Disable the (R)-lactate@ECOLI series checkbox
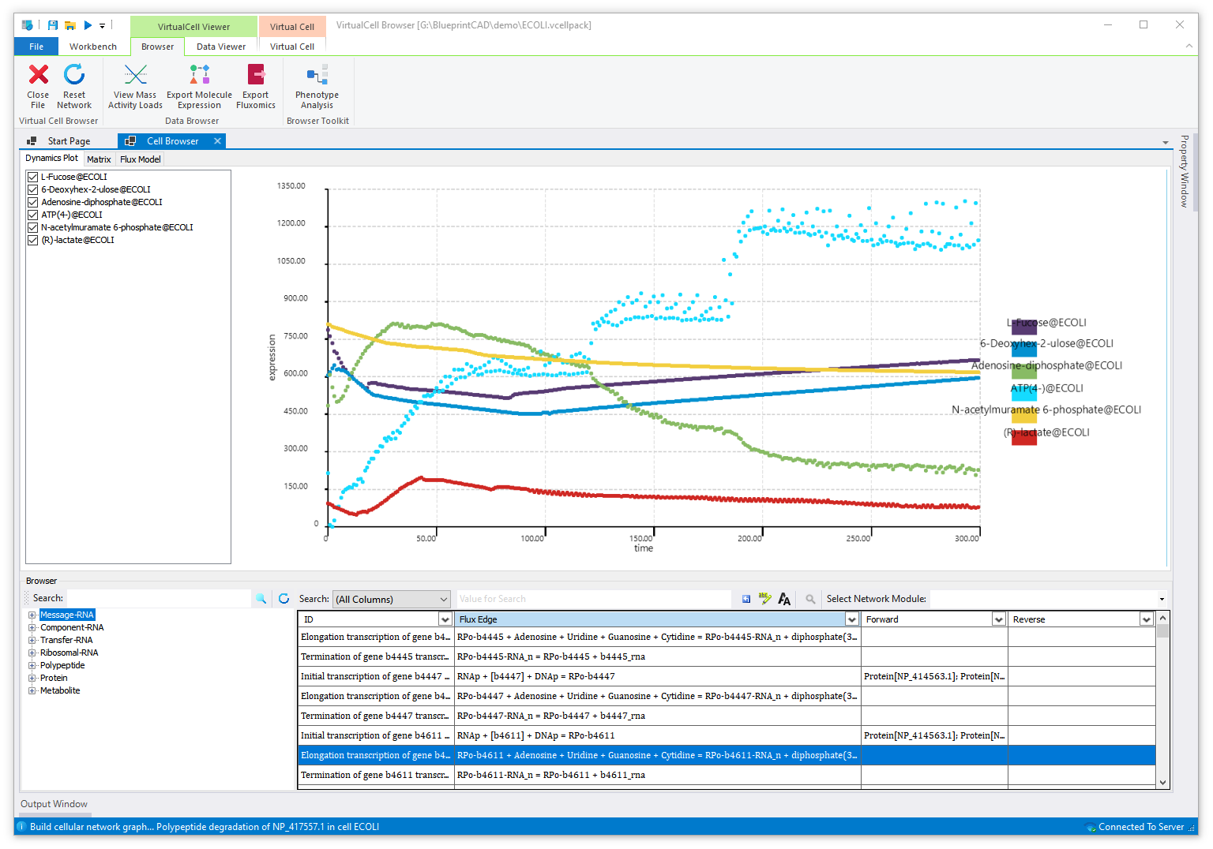Screen dimensions: 1213x849 click(33, 240)
